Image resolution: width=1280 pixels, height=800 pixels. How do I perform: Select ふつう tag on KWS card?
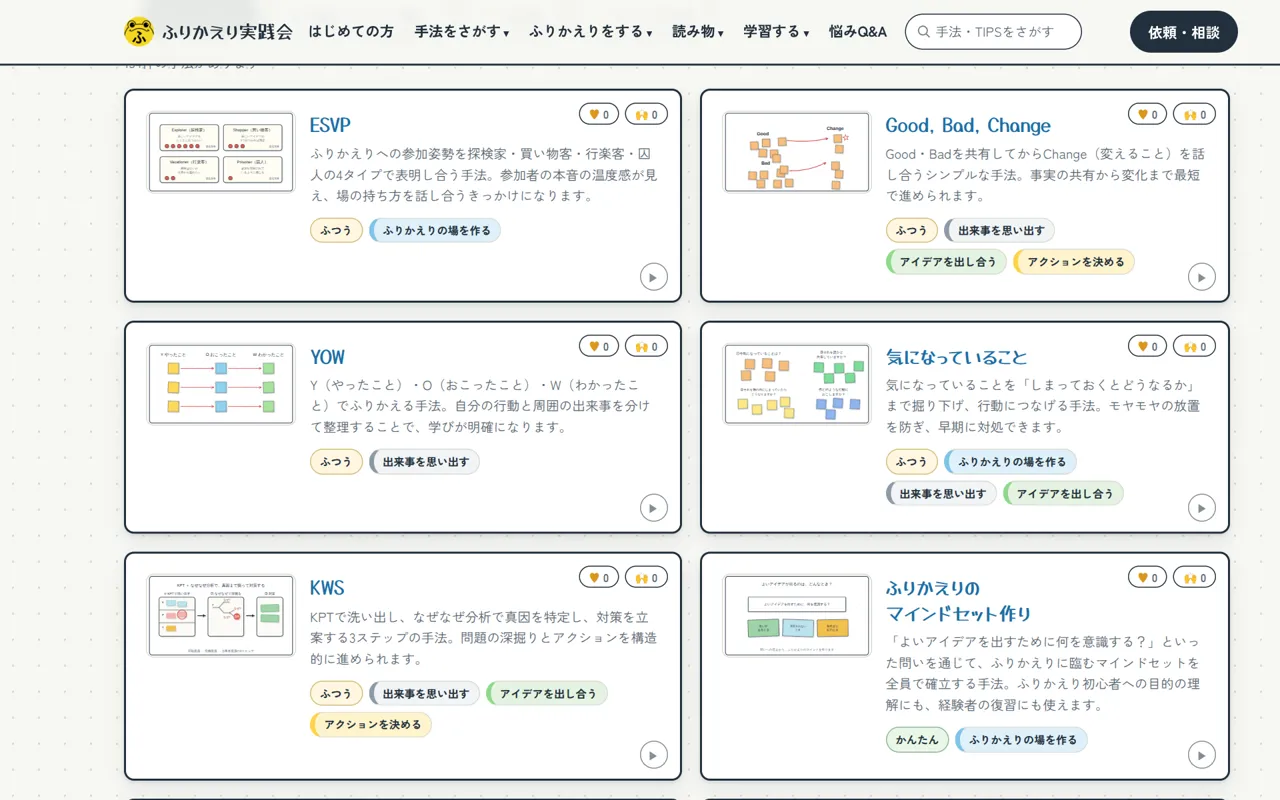click(x=336, y=694)
